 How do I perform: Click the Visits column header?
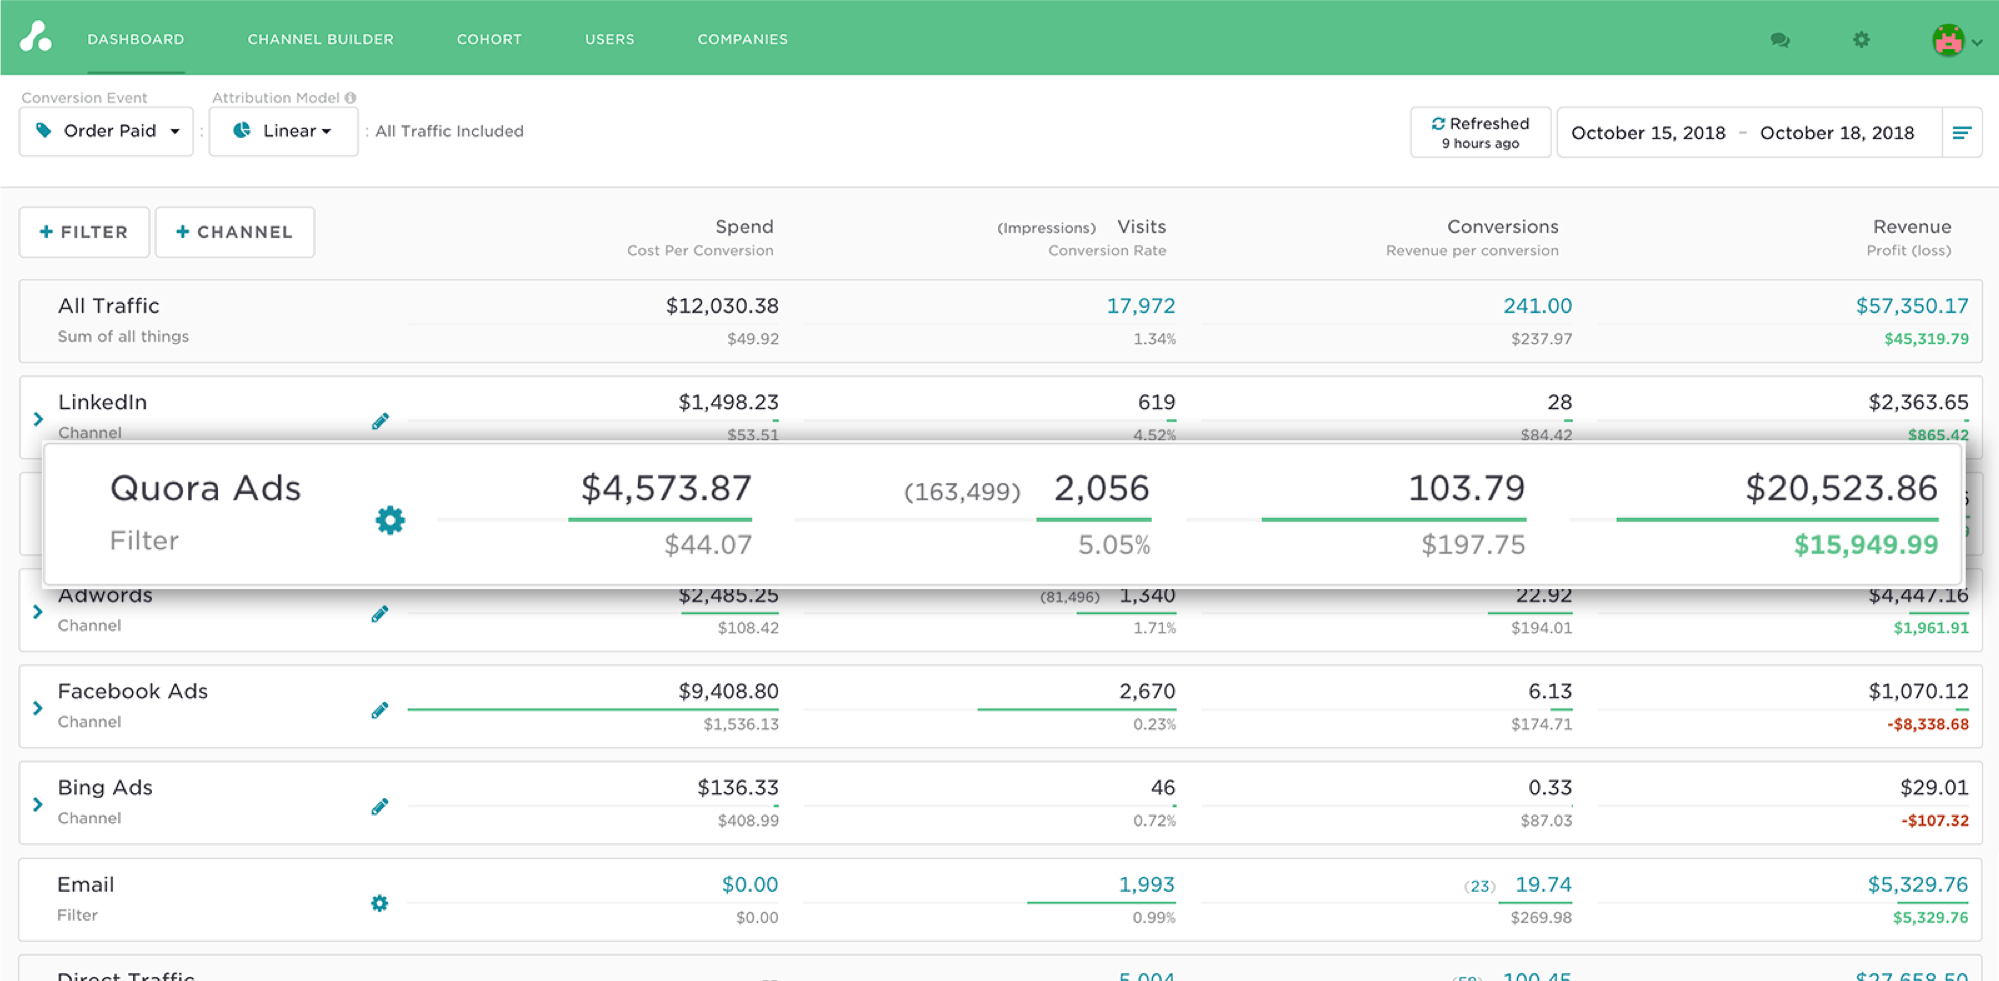pyautogui.click(x=1142, y=227)
